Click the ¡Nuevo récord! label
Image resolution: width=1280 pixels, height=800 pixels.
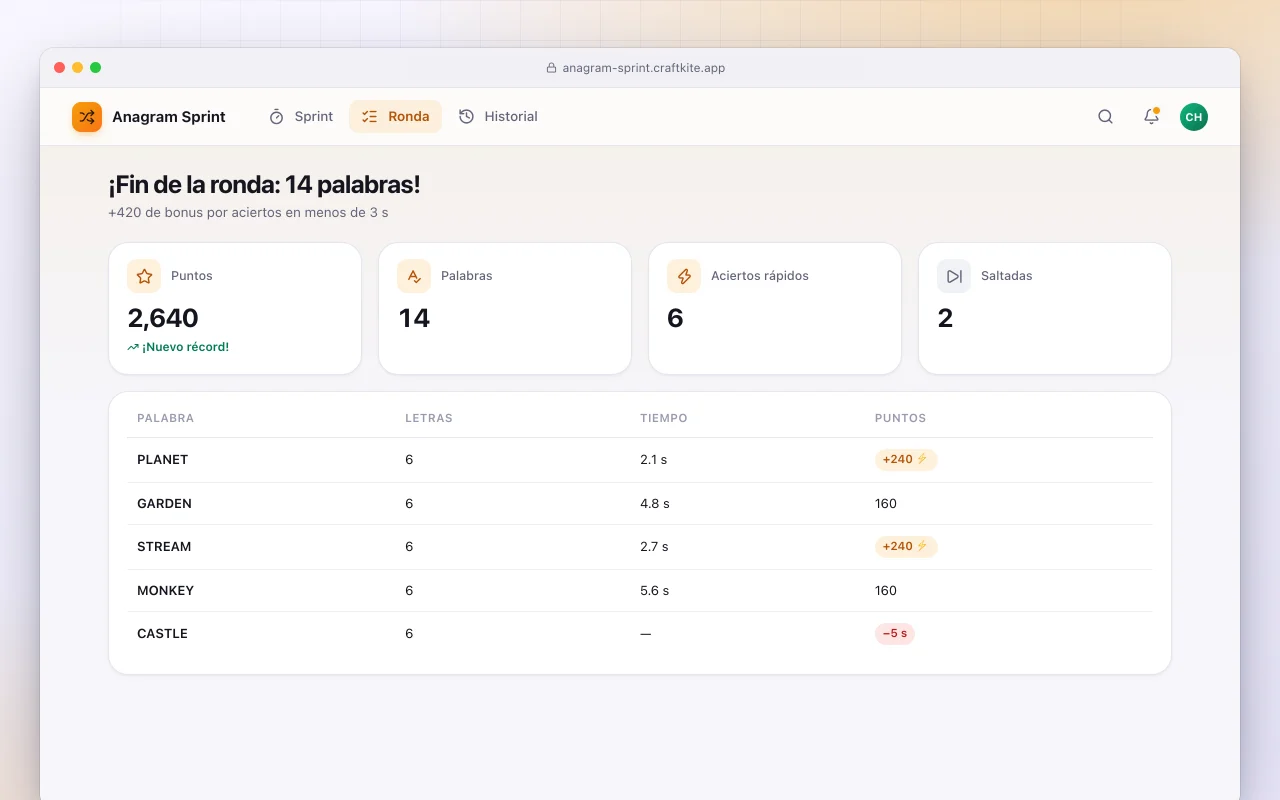pyautogui.click(x=185, y=347)
